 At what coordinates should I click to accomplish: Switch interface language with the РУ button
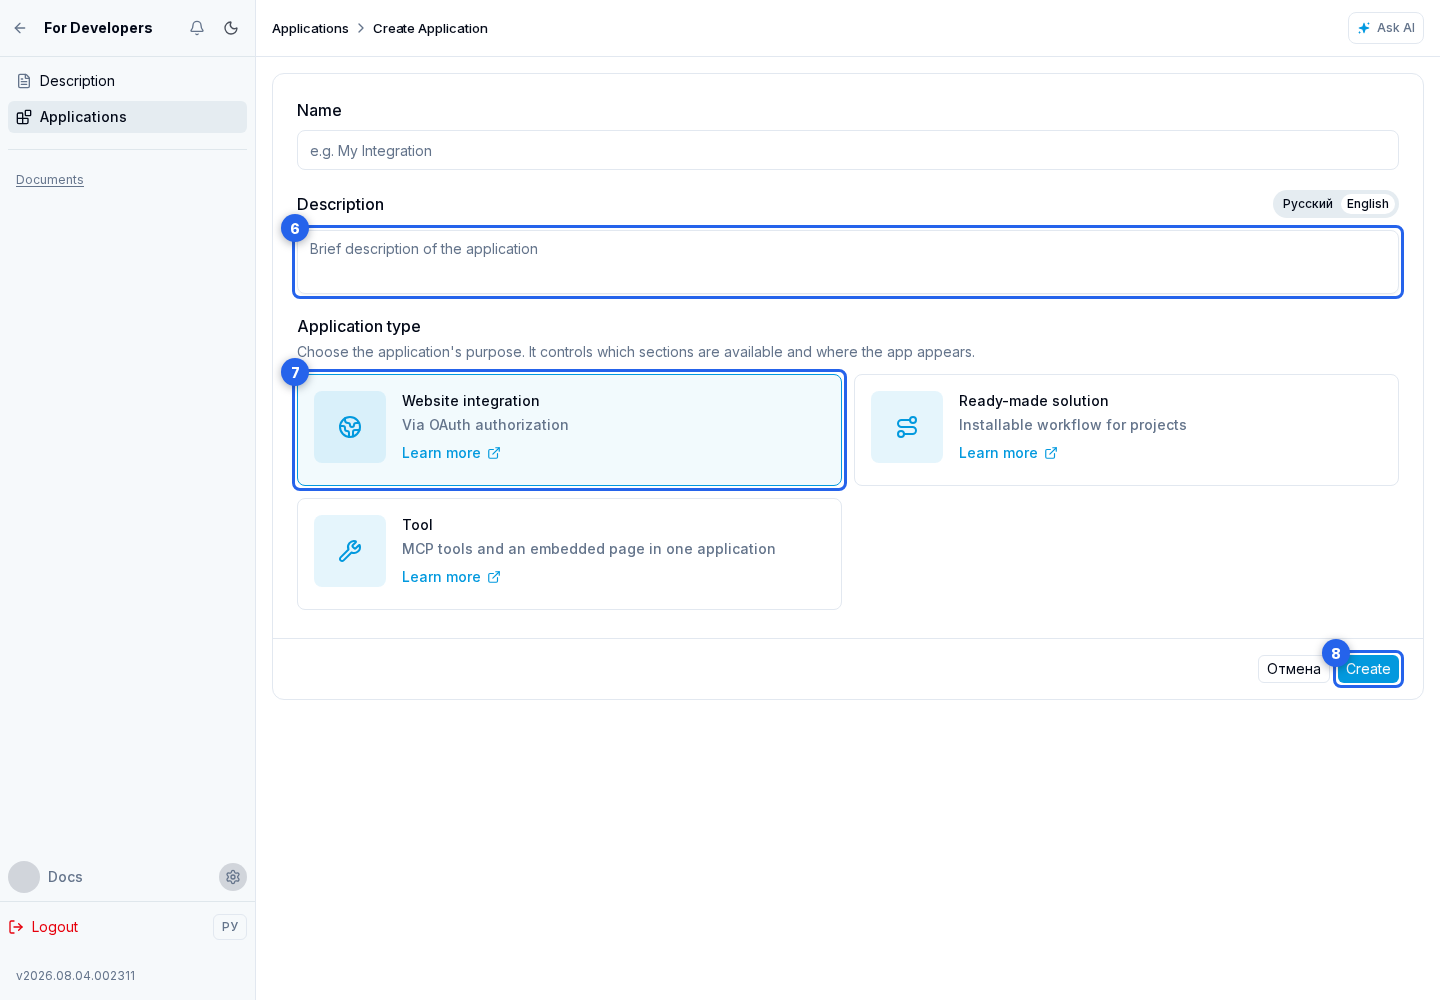(x=230, y=927)
